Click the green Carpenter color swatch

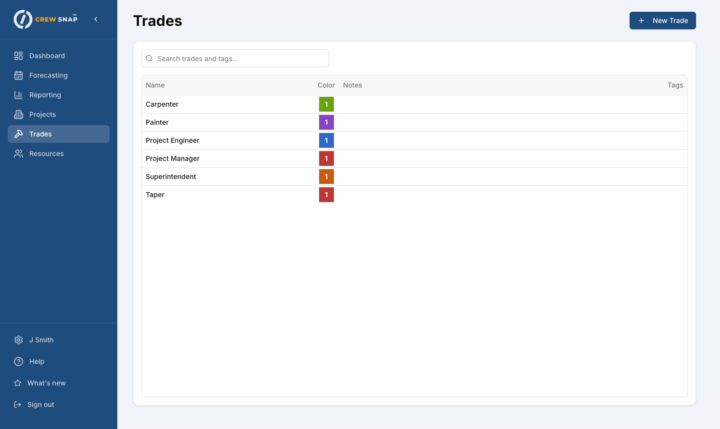326,104
